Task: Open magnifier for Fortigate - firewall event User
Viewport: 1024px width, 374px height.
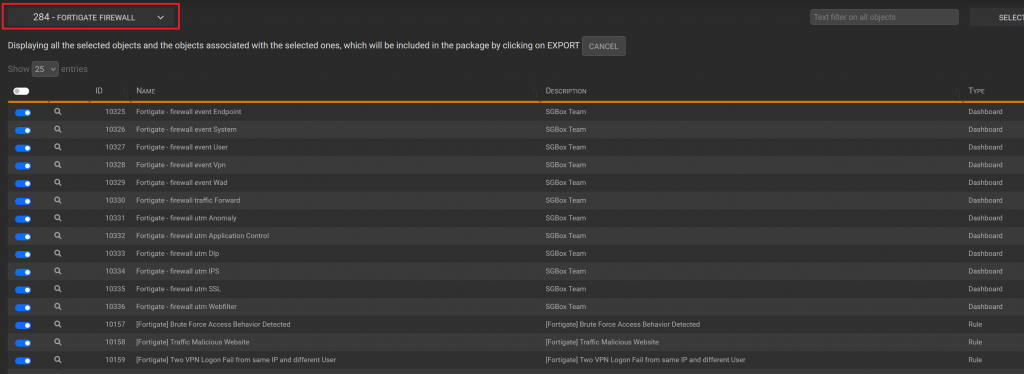Action: [x=57, y=147]
